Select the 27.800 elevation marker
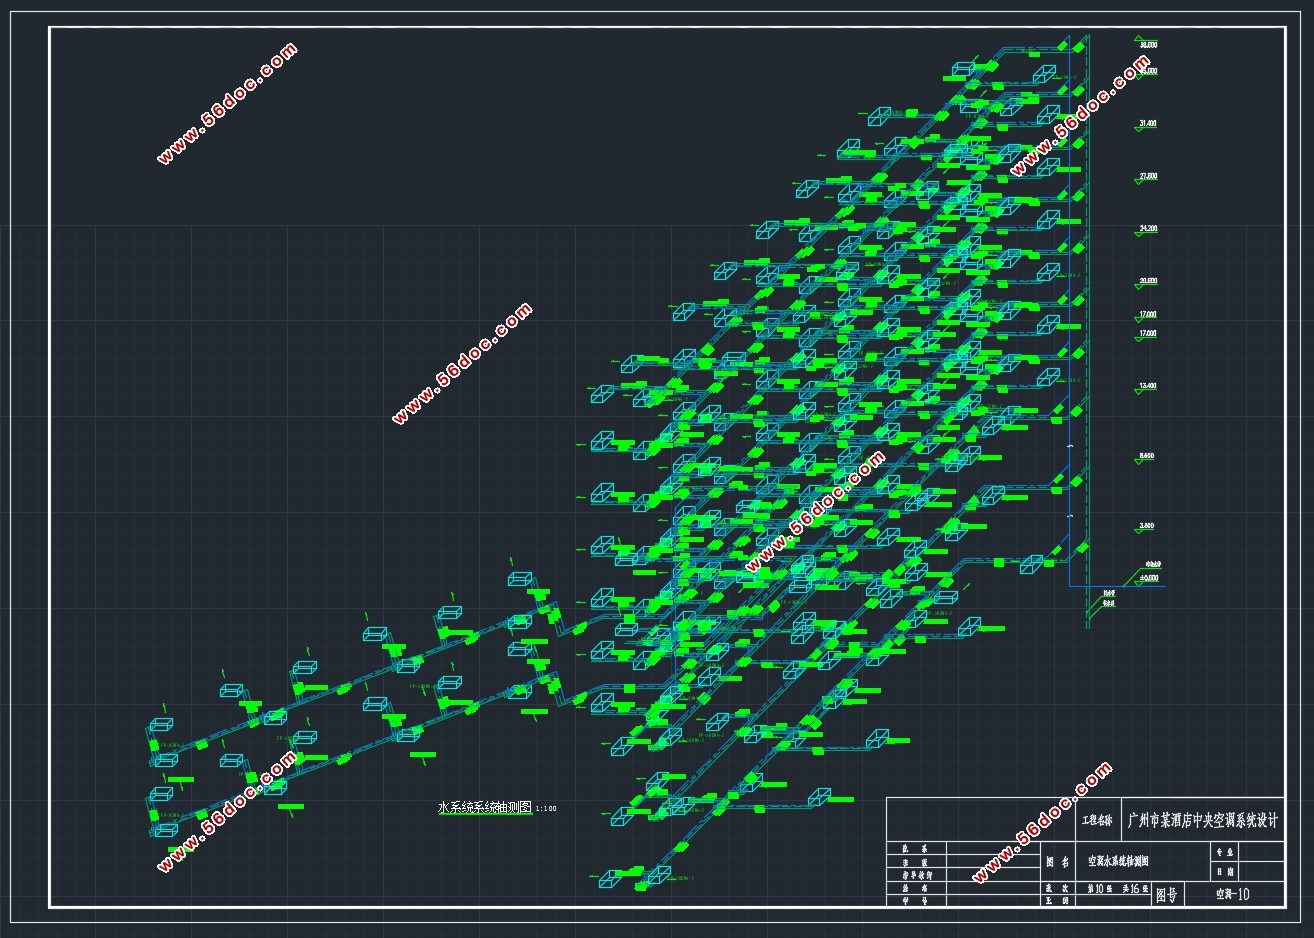 click(1147, 177)
